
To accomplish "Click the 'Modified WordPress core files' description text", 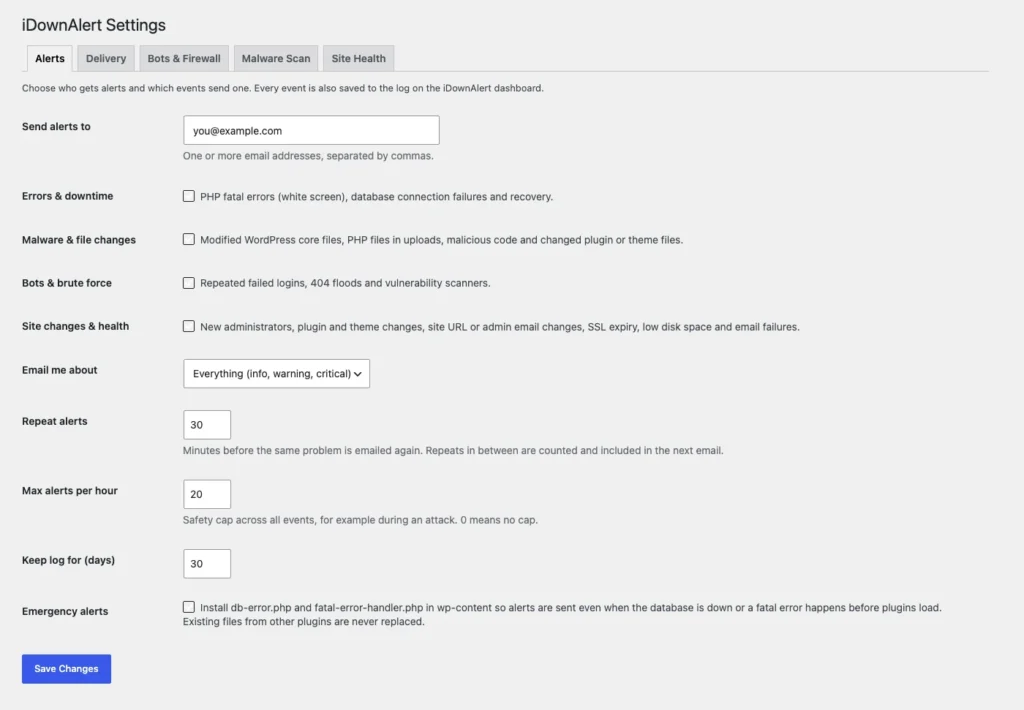I will [x=441, y=240].
